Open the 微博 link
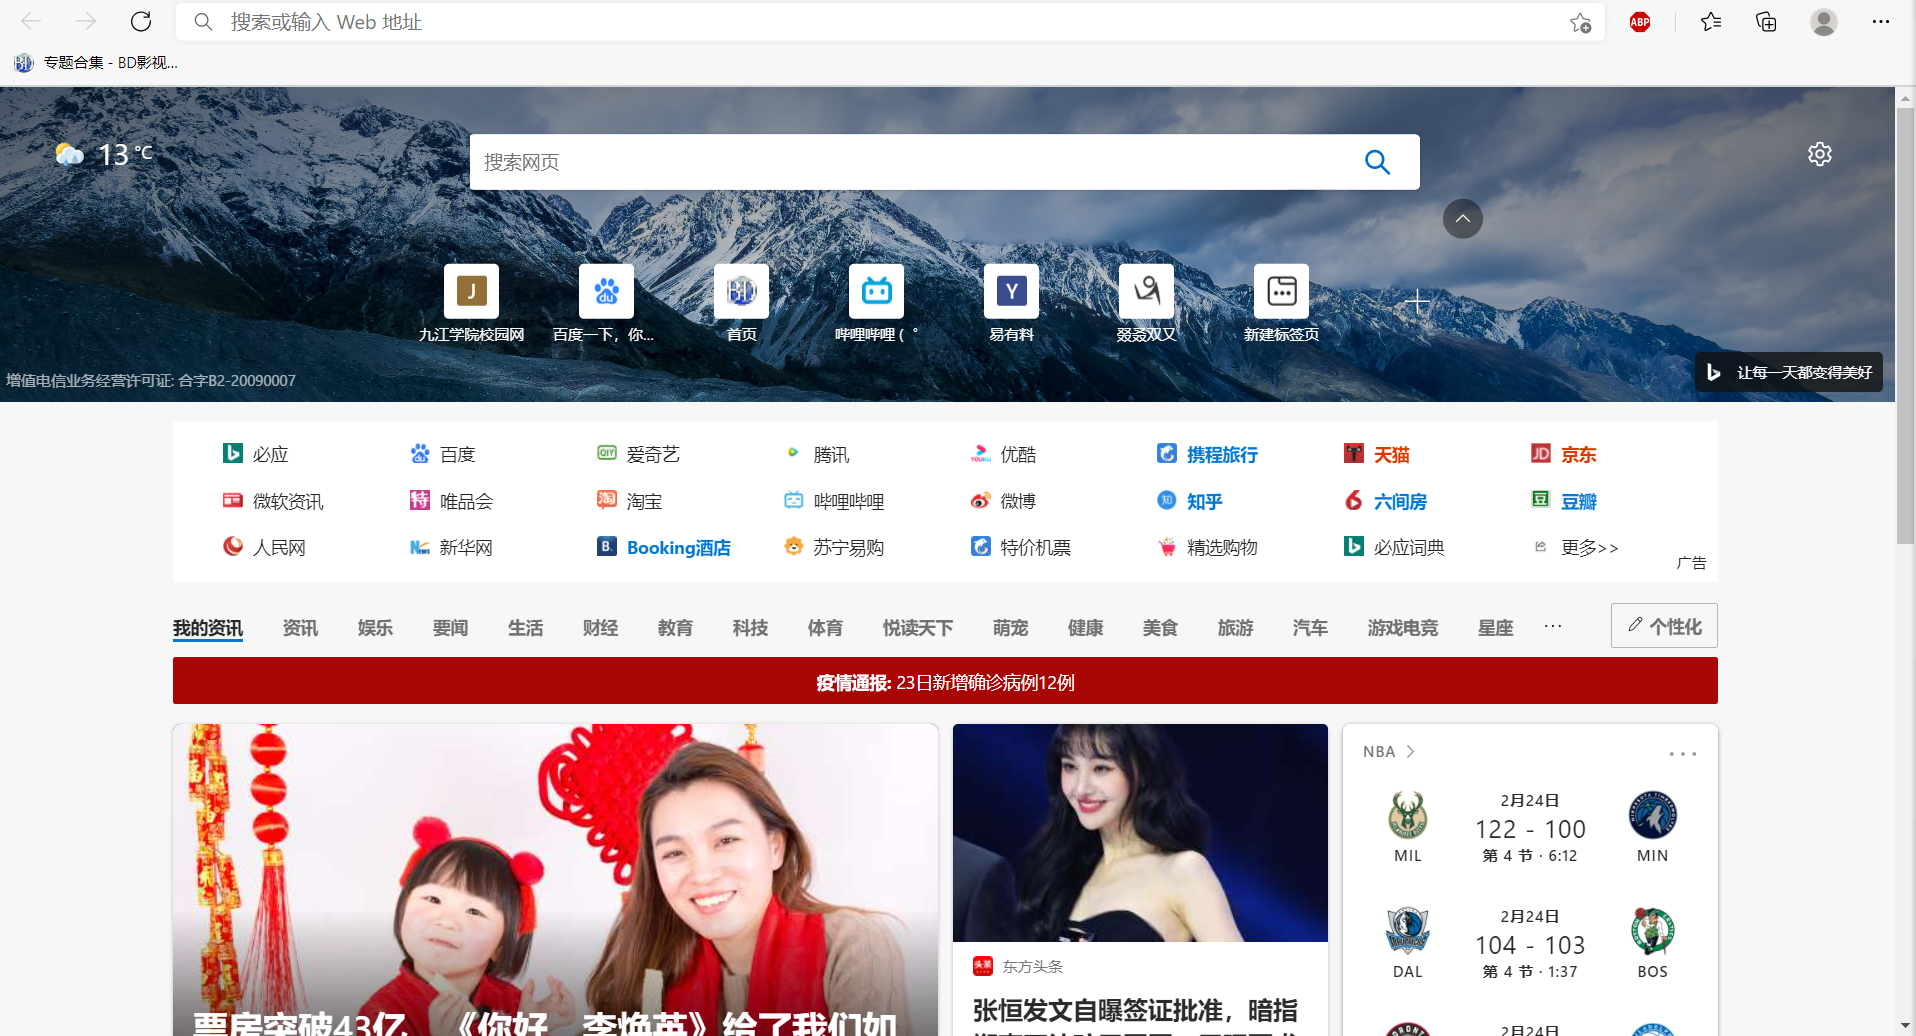The width and height of the screenshot is (1916, 1036). (1004, 501)
